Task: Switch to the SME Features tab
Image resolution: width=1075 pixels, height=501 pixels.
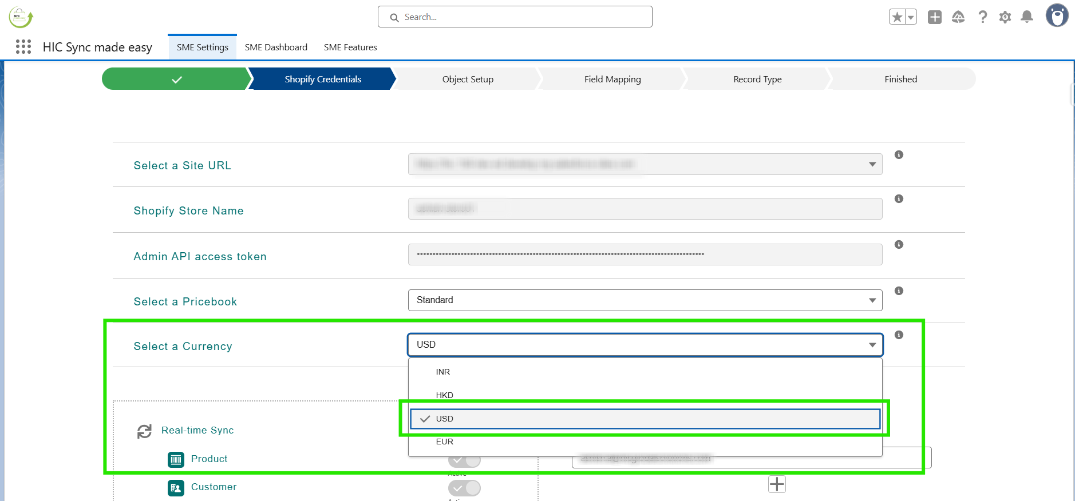Action: (350, 47)
